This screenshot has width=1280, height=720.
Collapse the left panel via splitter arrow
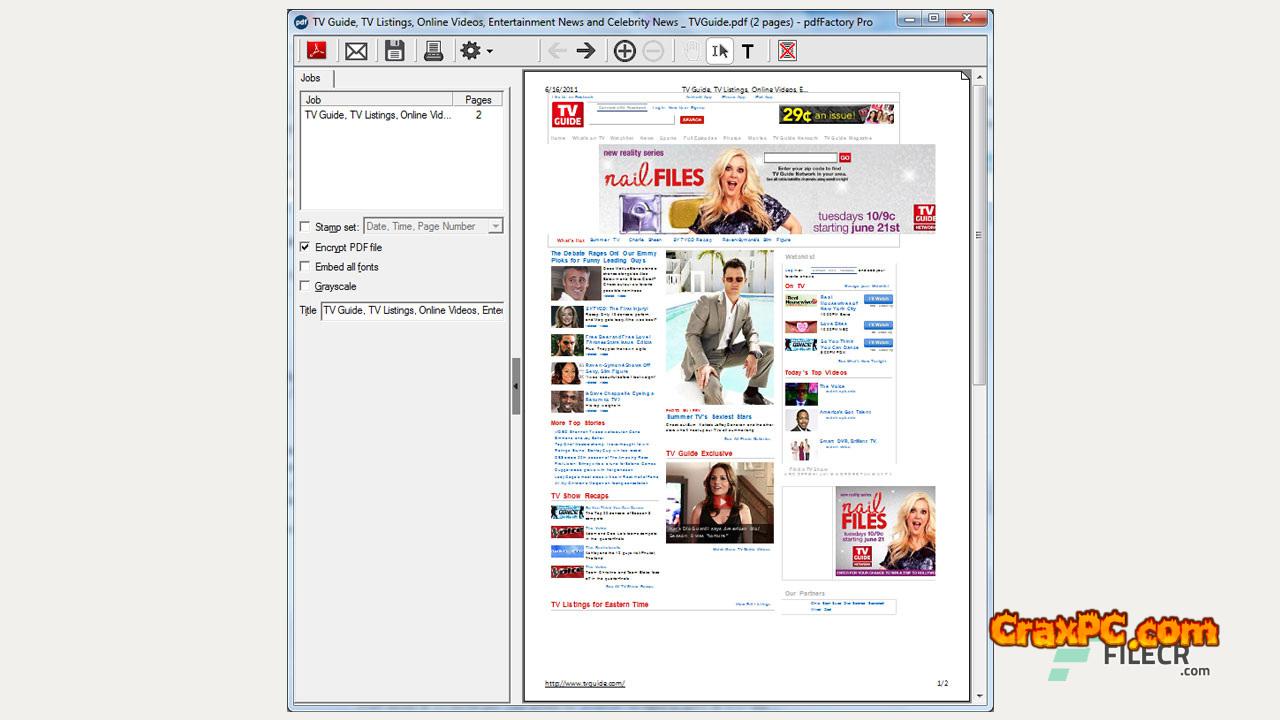tap(516, 386)
